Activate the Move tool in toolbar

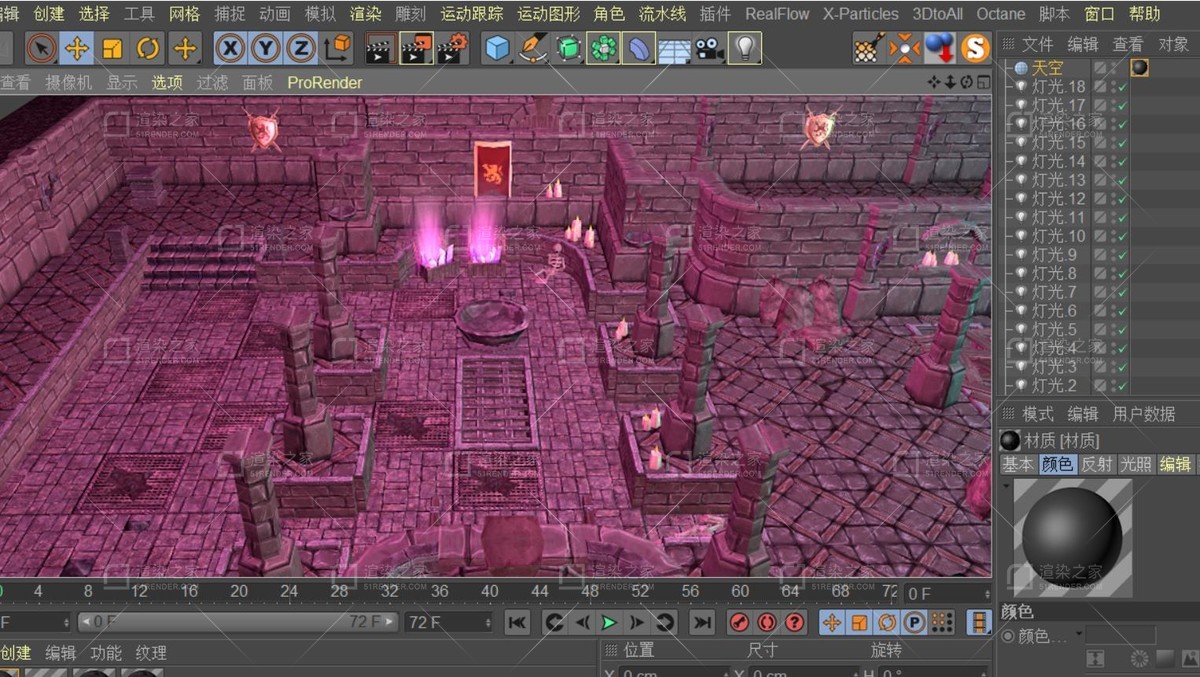tap(77, 48)
